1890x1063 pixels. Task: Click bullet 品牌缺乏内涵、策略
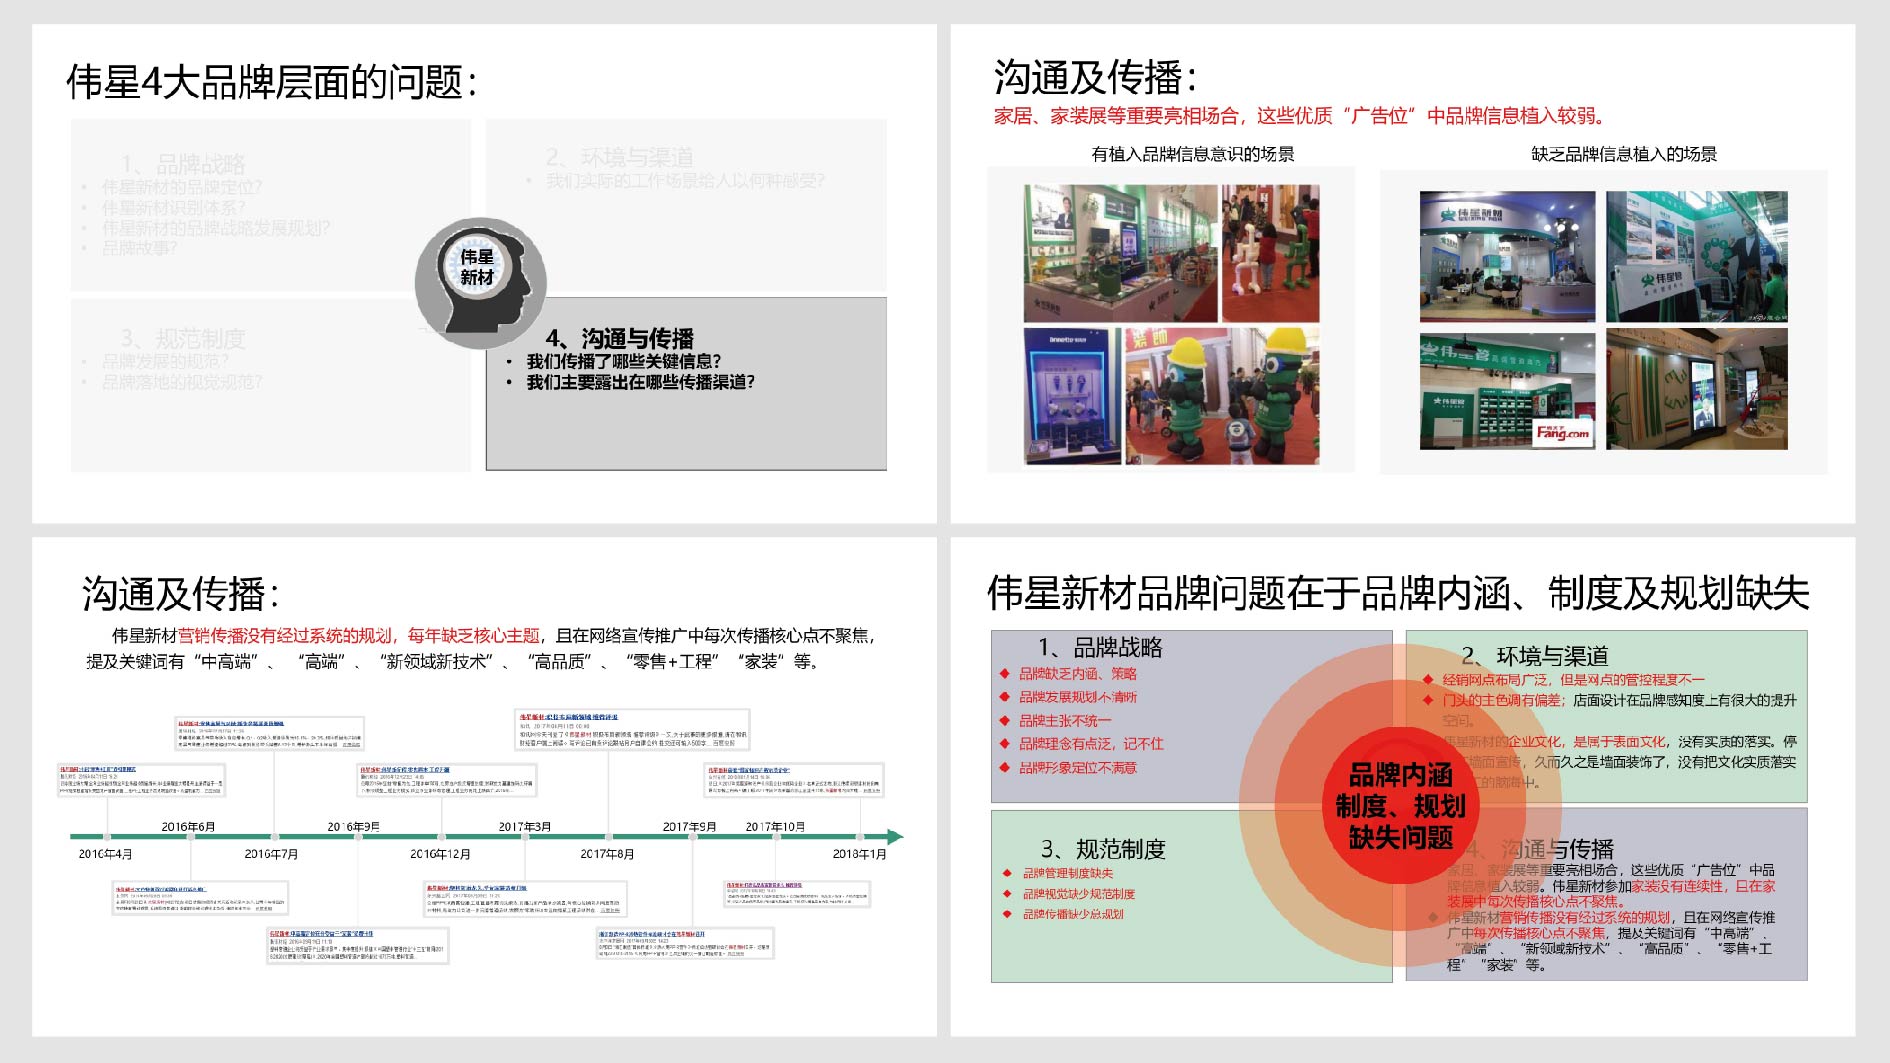click(1078, 674)
